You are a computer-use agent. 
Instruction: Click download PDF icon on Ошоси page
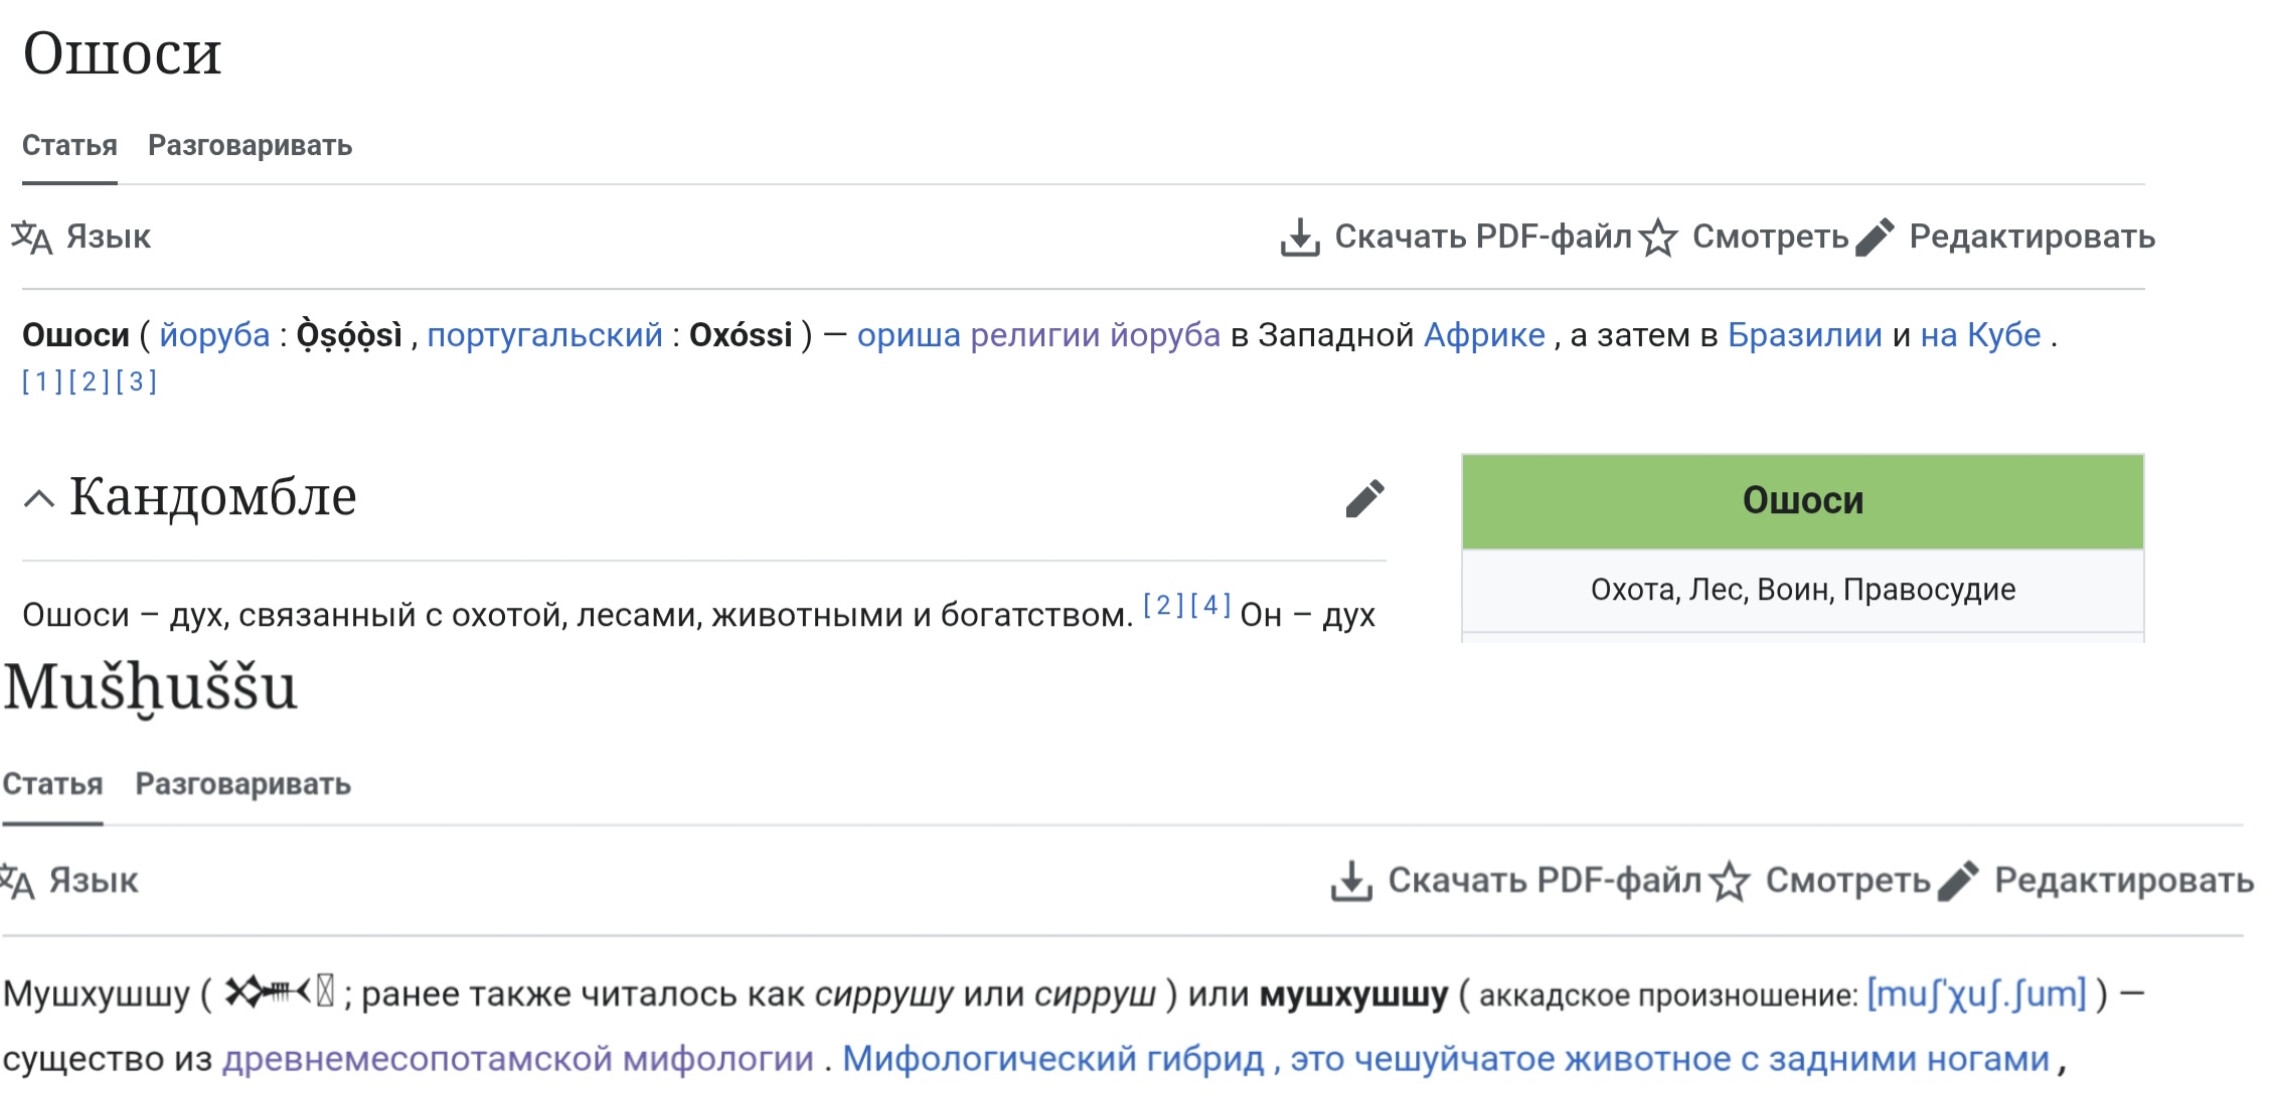[x=1299, y=237]
